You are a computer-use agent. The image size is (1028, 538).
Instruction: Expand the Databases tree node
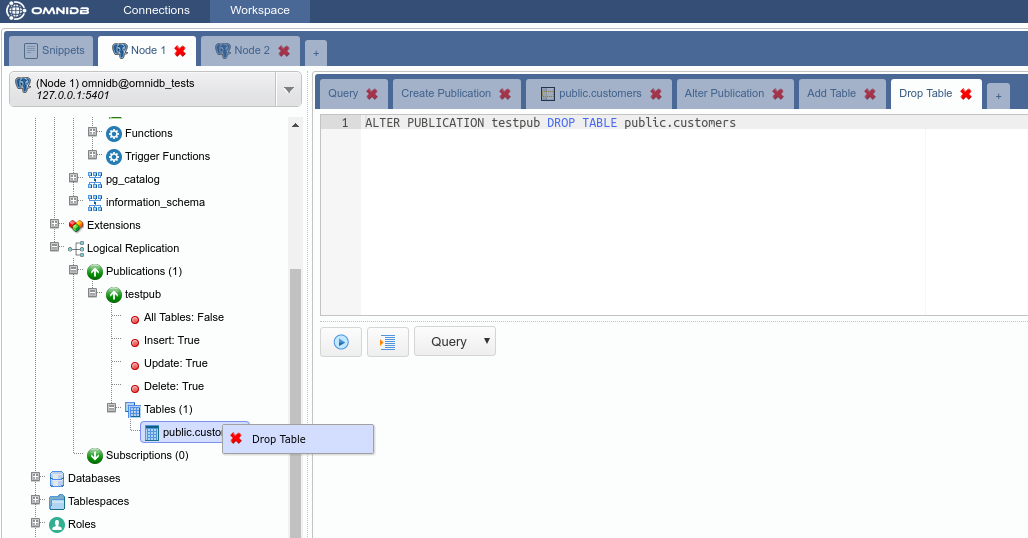coord(36,478)
